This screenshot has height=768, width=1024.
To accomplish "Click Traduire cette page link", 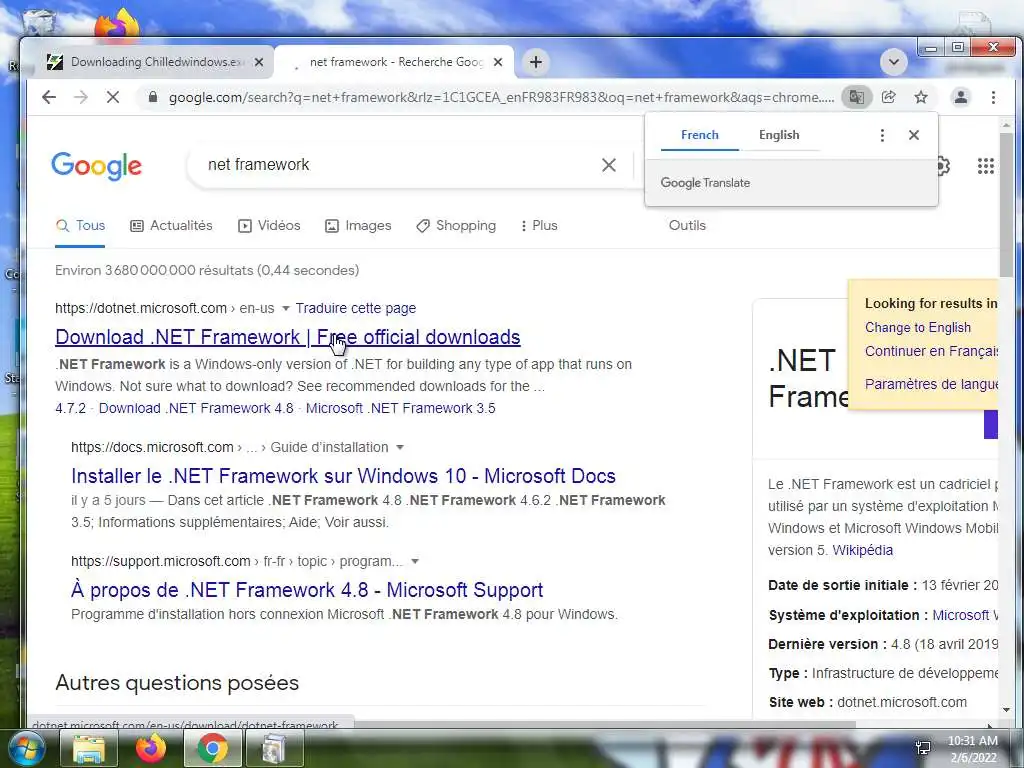I will pos(355,308).
